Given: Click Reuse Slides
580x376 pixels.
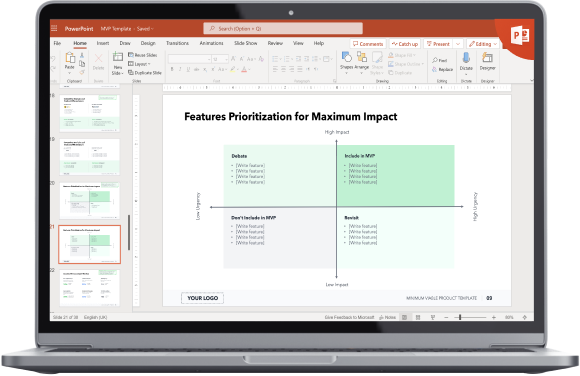Looking at the screenshot, I should [x=143, y=55].
